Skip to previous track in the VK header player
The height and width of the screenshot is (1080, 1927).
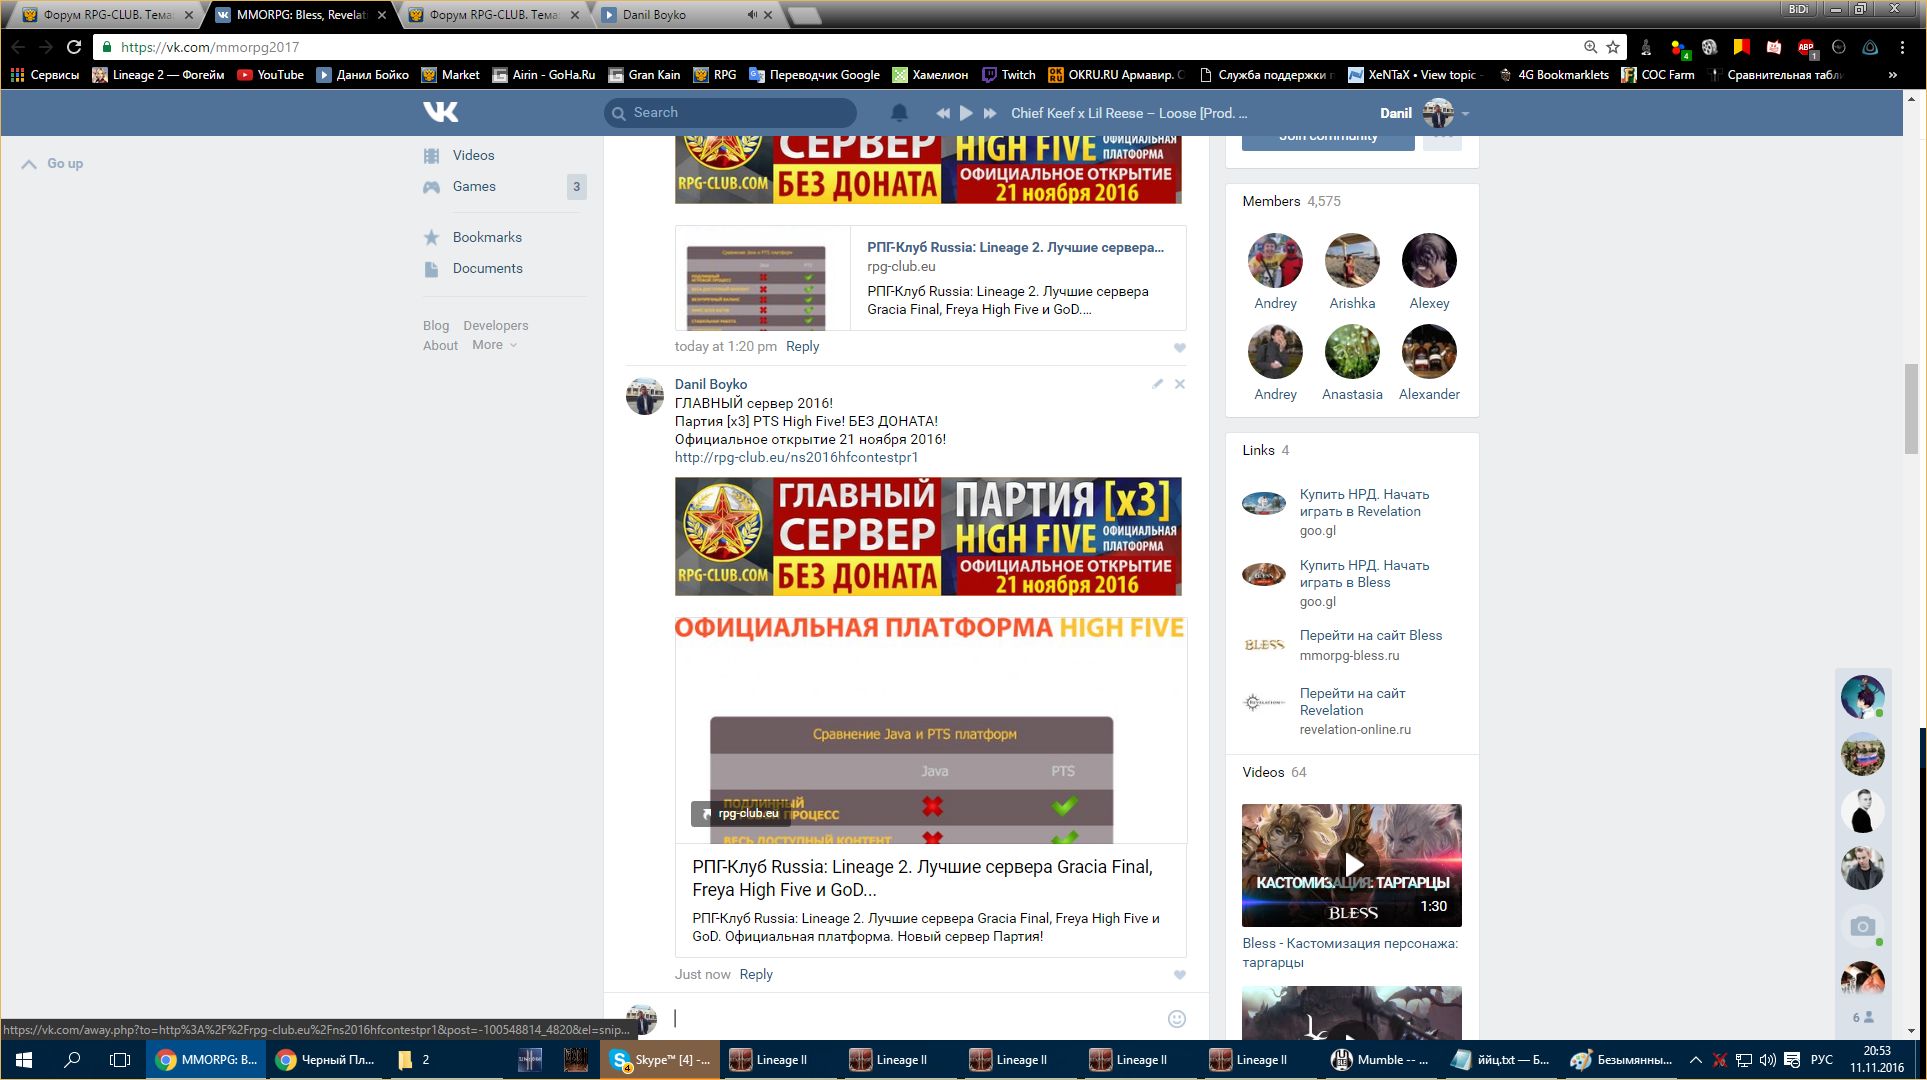click(942, 113)
